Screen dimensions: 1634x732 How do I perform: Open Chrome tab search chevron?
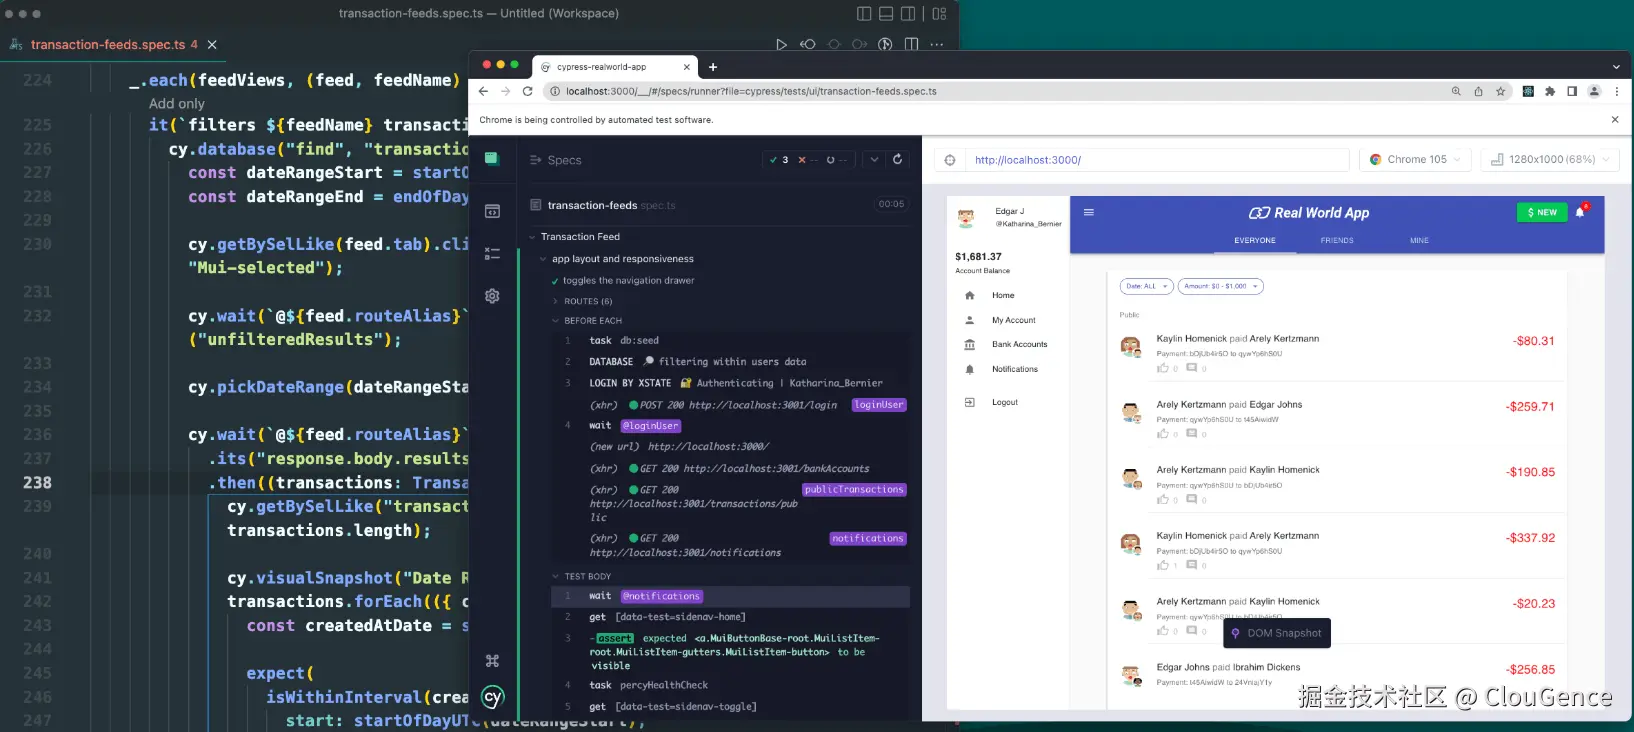(x=1616, y=67)
